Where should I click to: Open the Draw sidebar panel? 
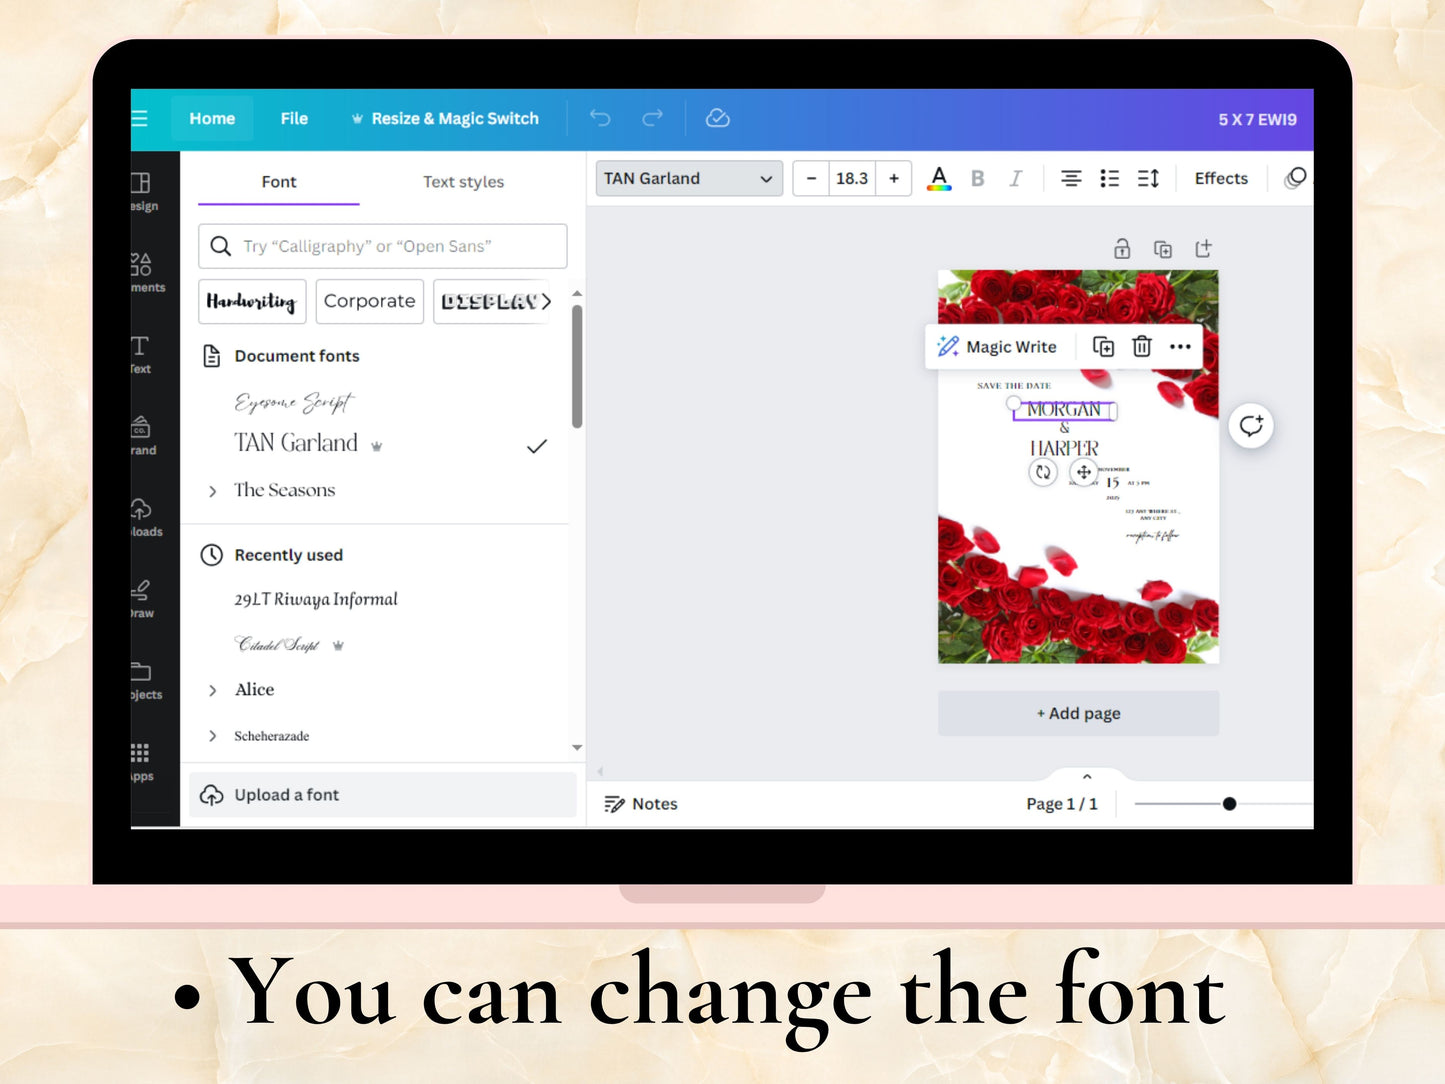click(143, 599)
